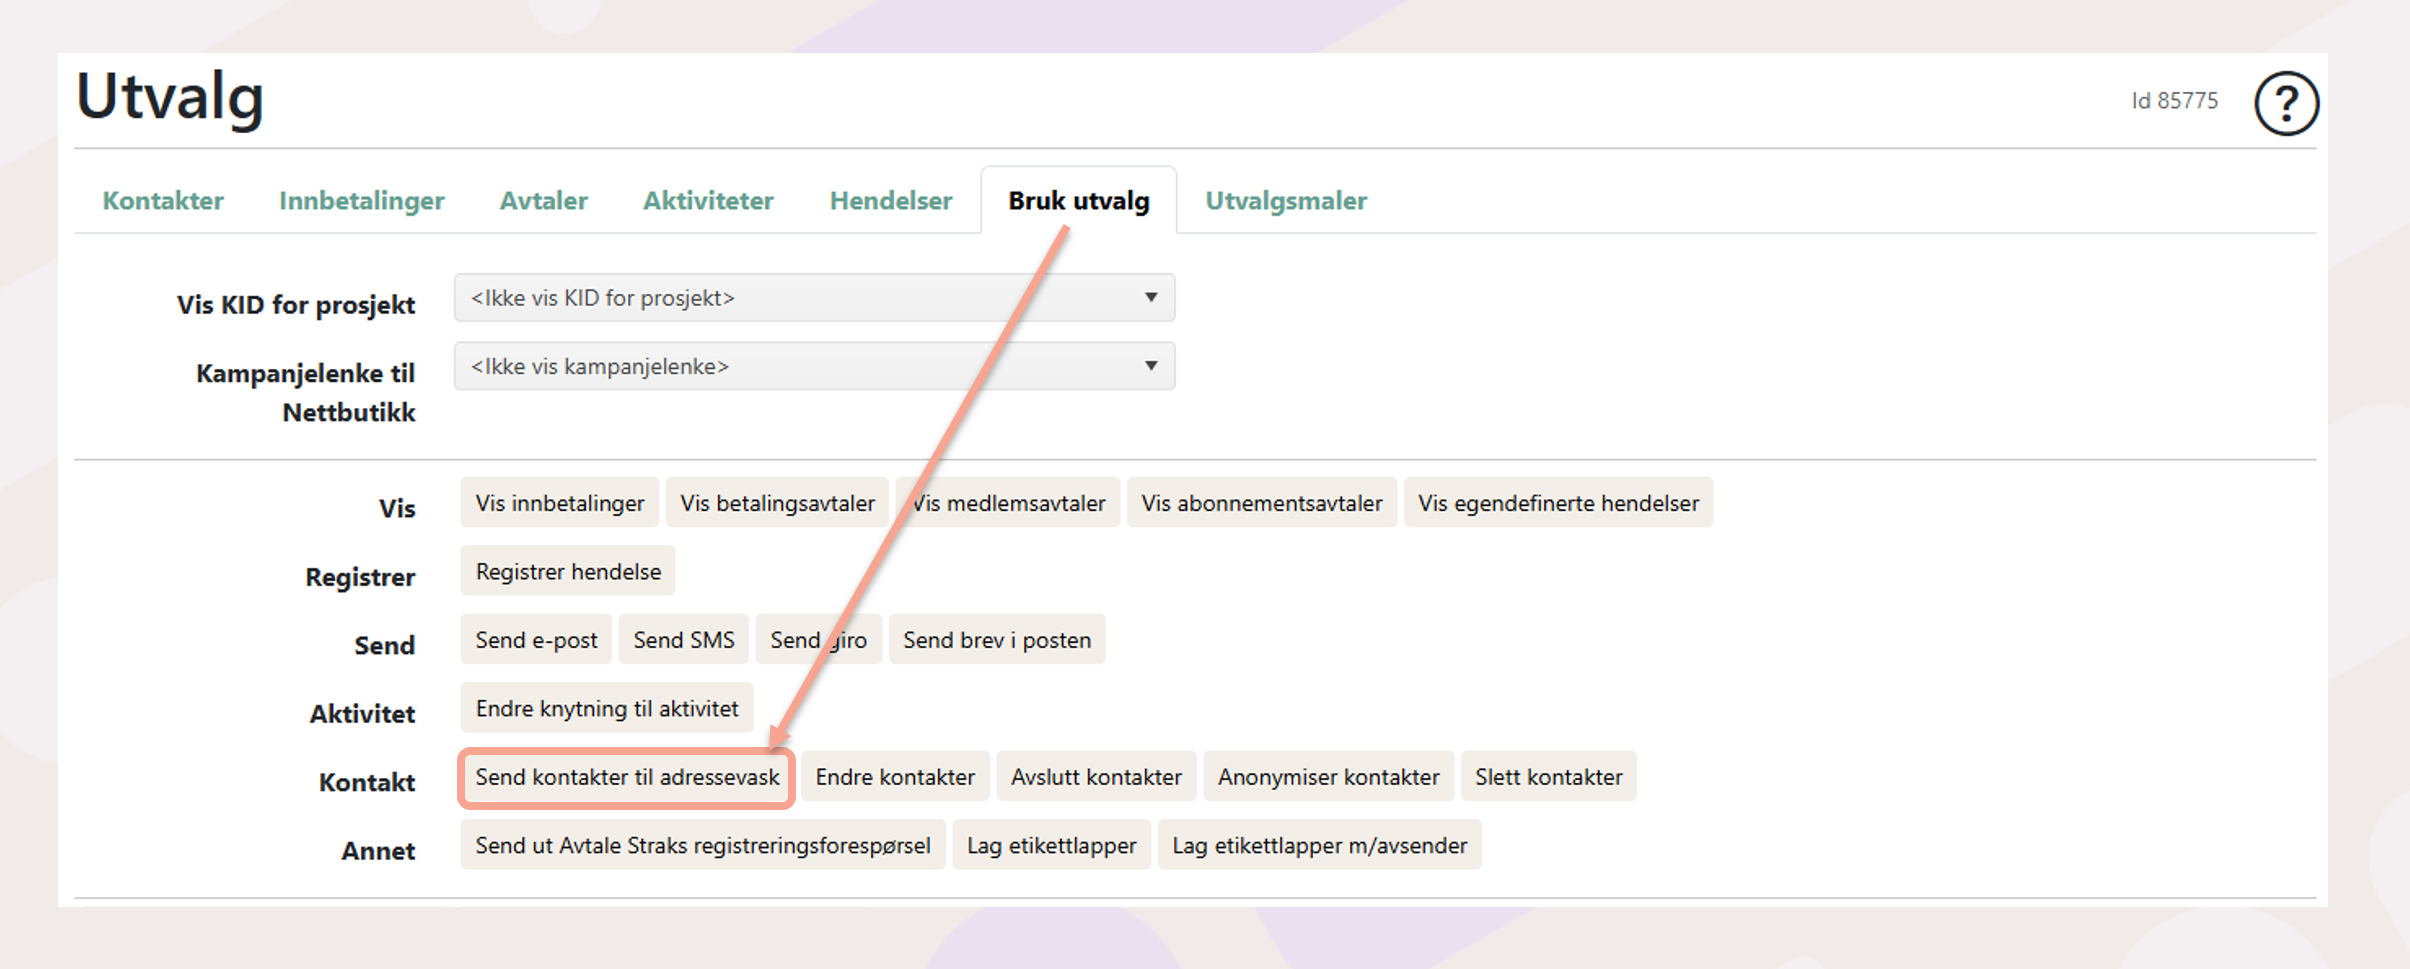
Task: Click the Vis innbetalinger button
Action: [x=560, y=503]
